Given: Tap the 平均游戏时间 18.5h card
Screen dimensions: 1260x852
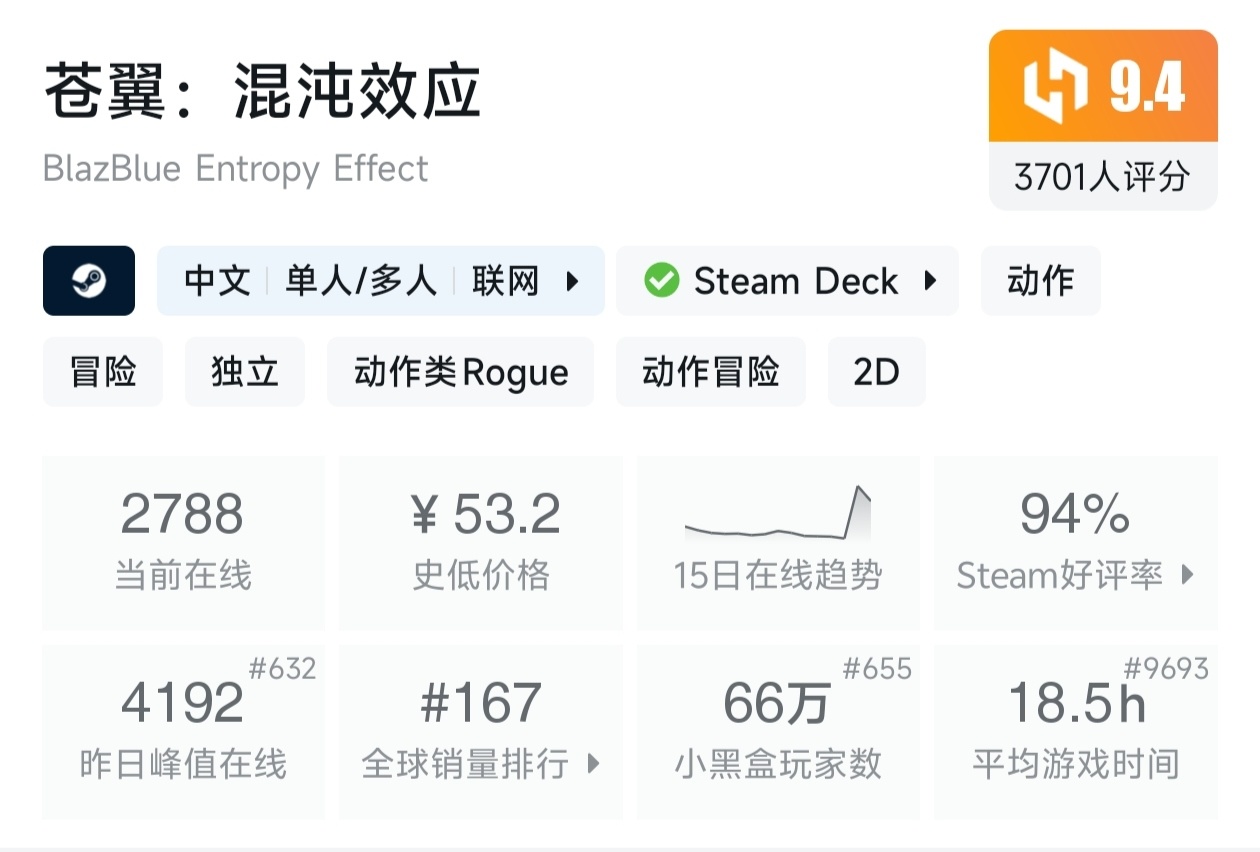Looking at the screenshot, I should 1075,732.
